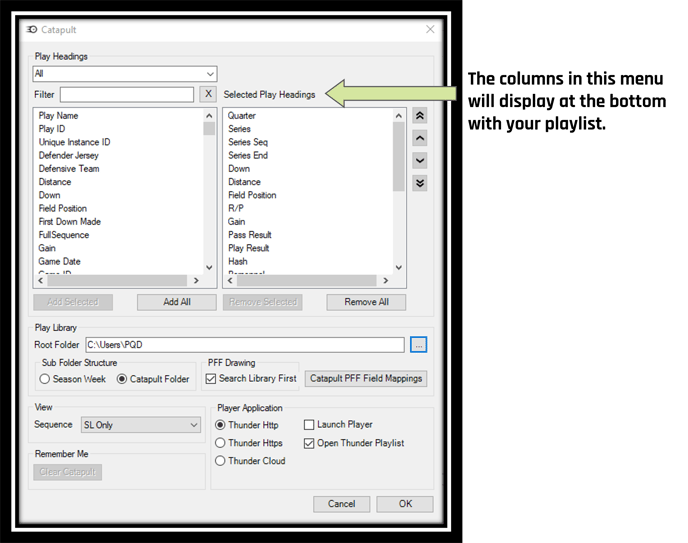
Task: Select Field Position in selected headings list
Action: click(x=252, y=195)
